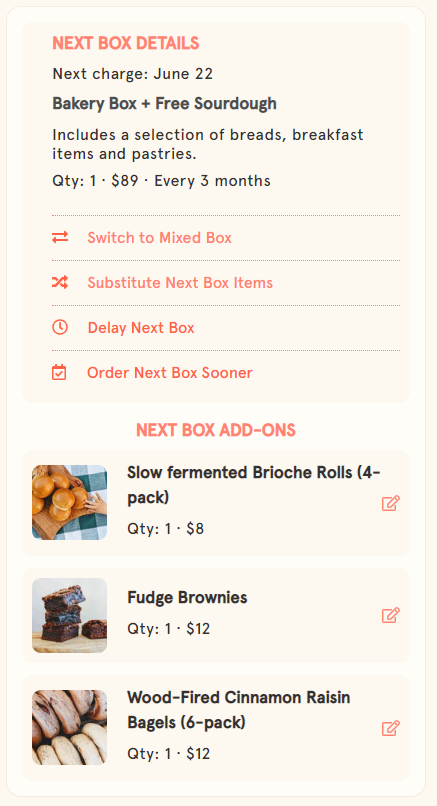This screenshot has width=437, height=806.
Task: Edit the Cinnamon Raisin Bagels add-on
Action: point(391,728)
